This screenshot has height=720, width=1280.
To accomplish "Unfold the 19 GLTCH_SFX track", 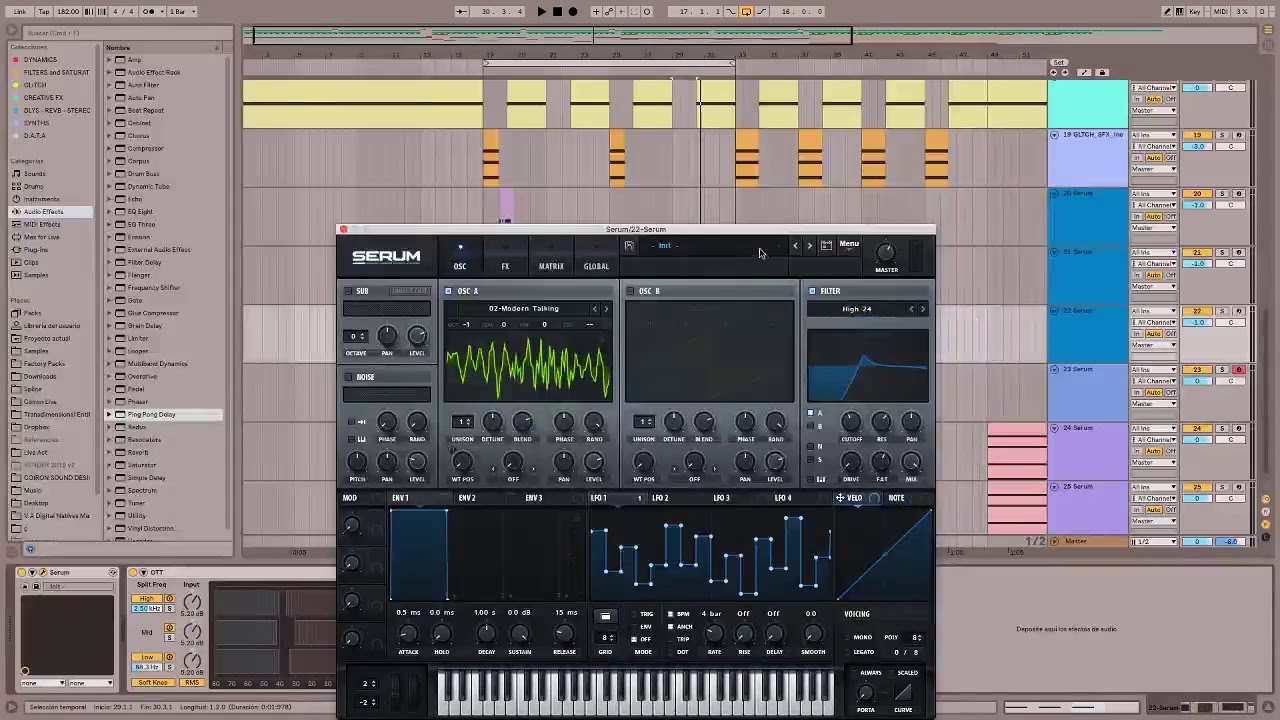I will pyautogui.click(x=1054, y=134).
